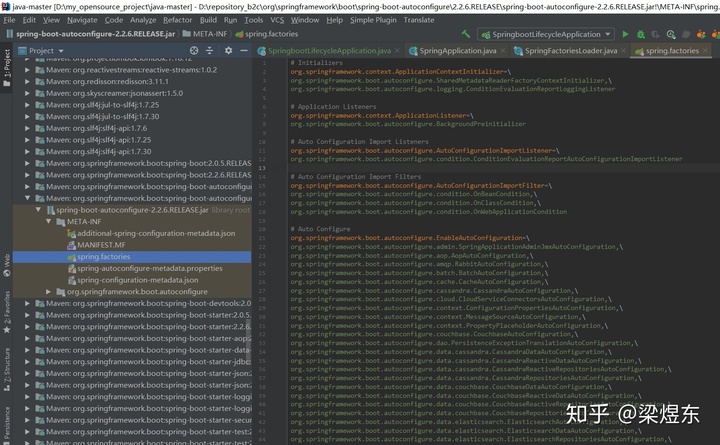Open the Translate menu
Screen dimensions: 720x445
[419, 20]
